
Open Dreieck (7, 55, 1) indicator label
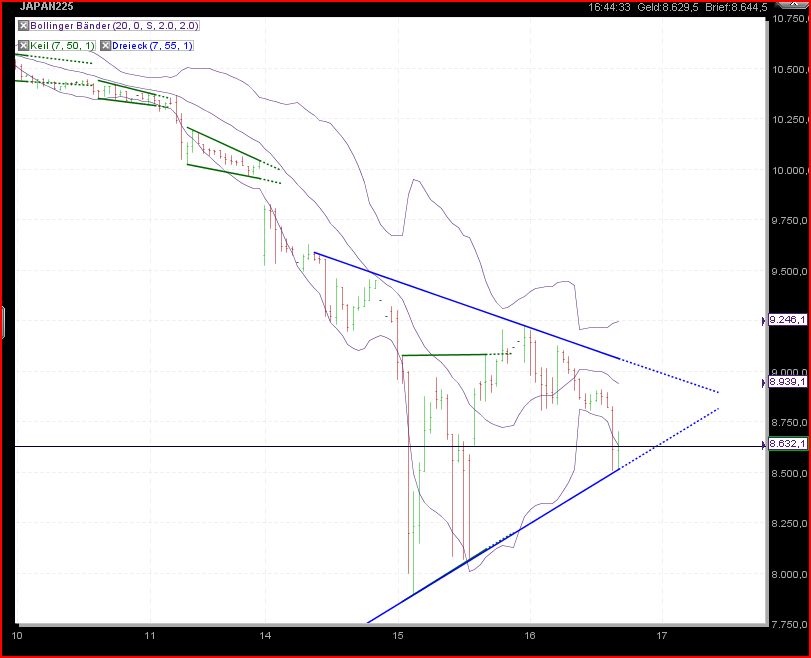pos(152,46)
